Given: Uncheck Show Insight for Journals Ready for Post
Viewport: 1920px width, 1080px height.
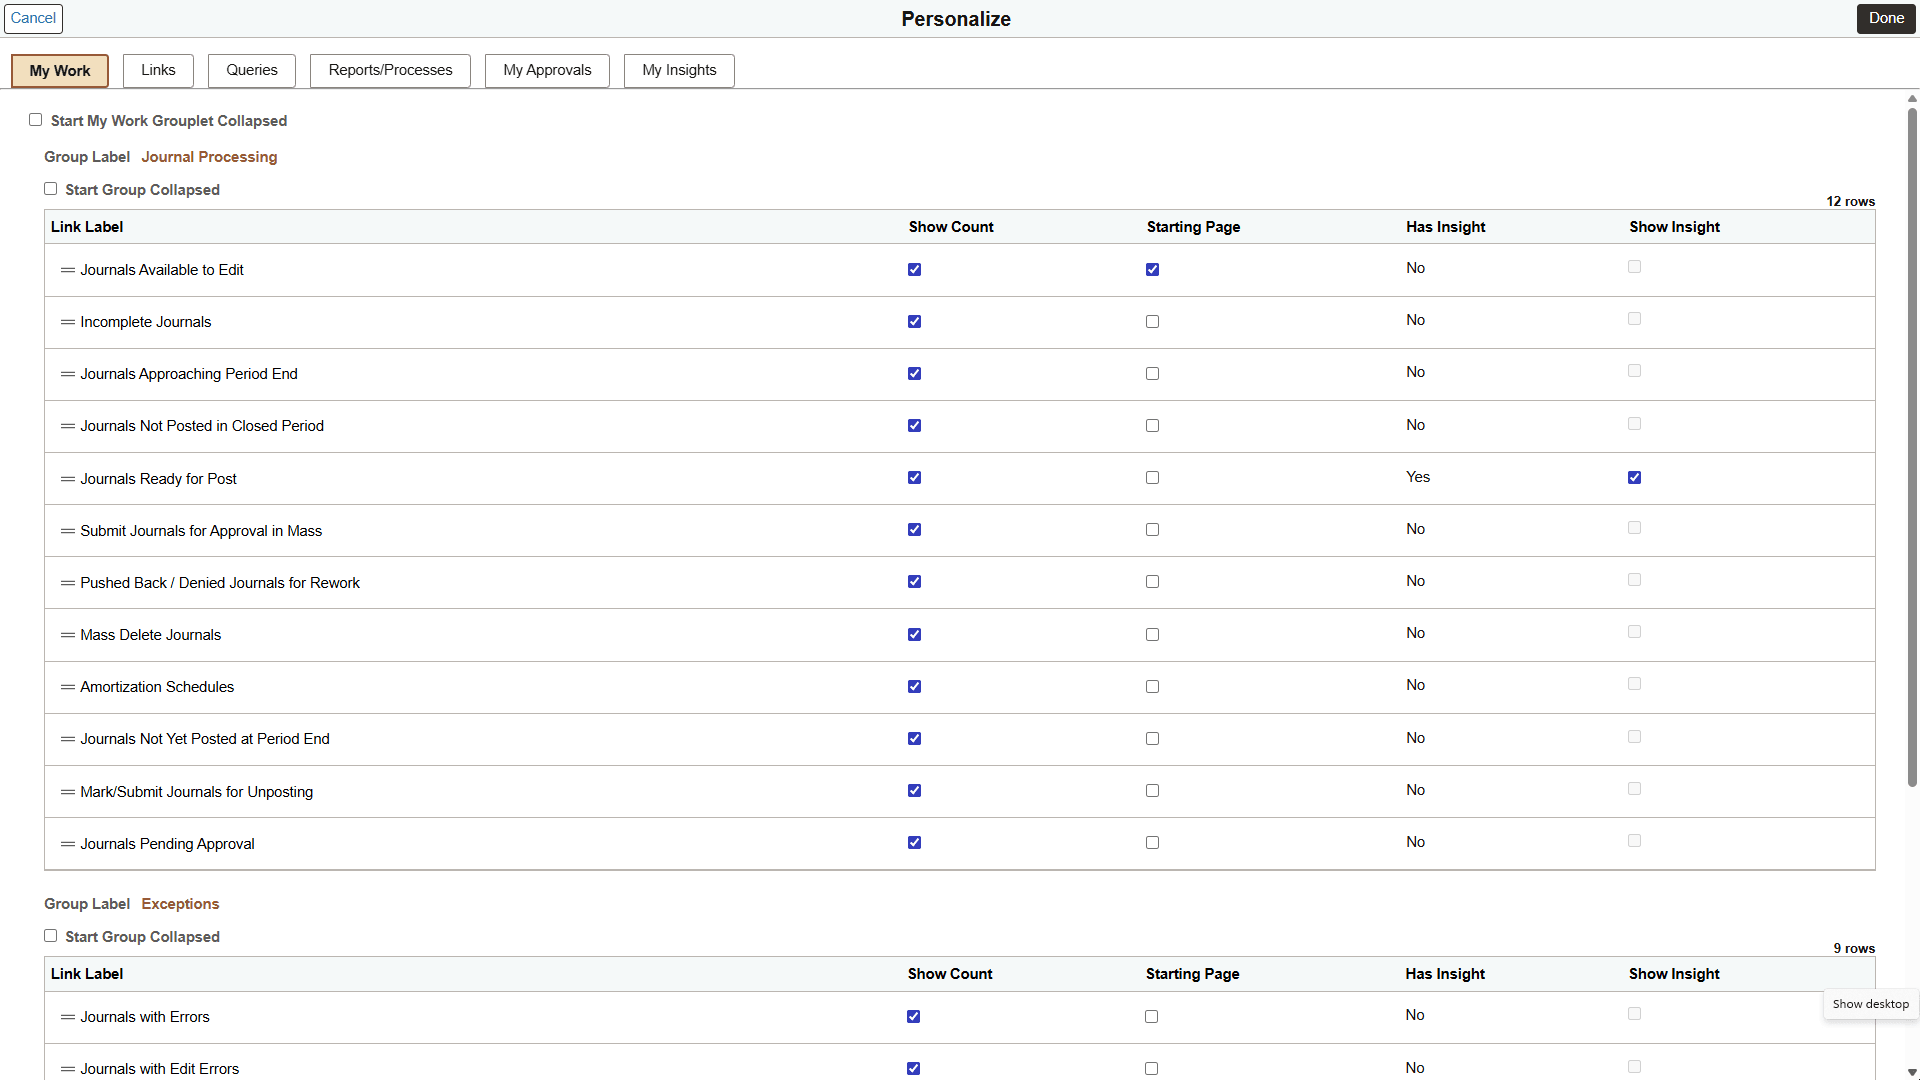Looking at the screenshot, I should coord(1634,478).
